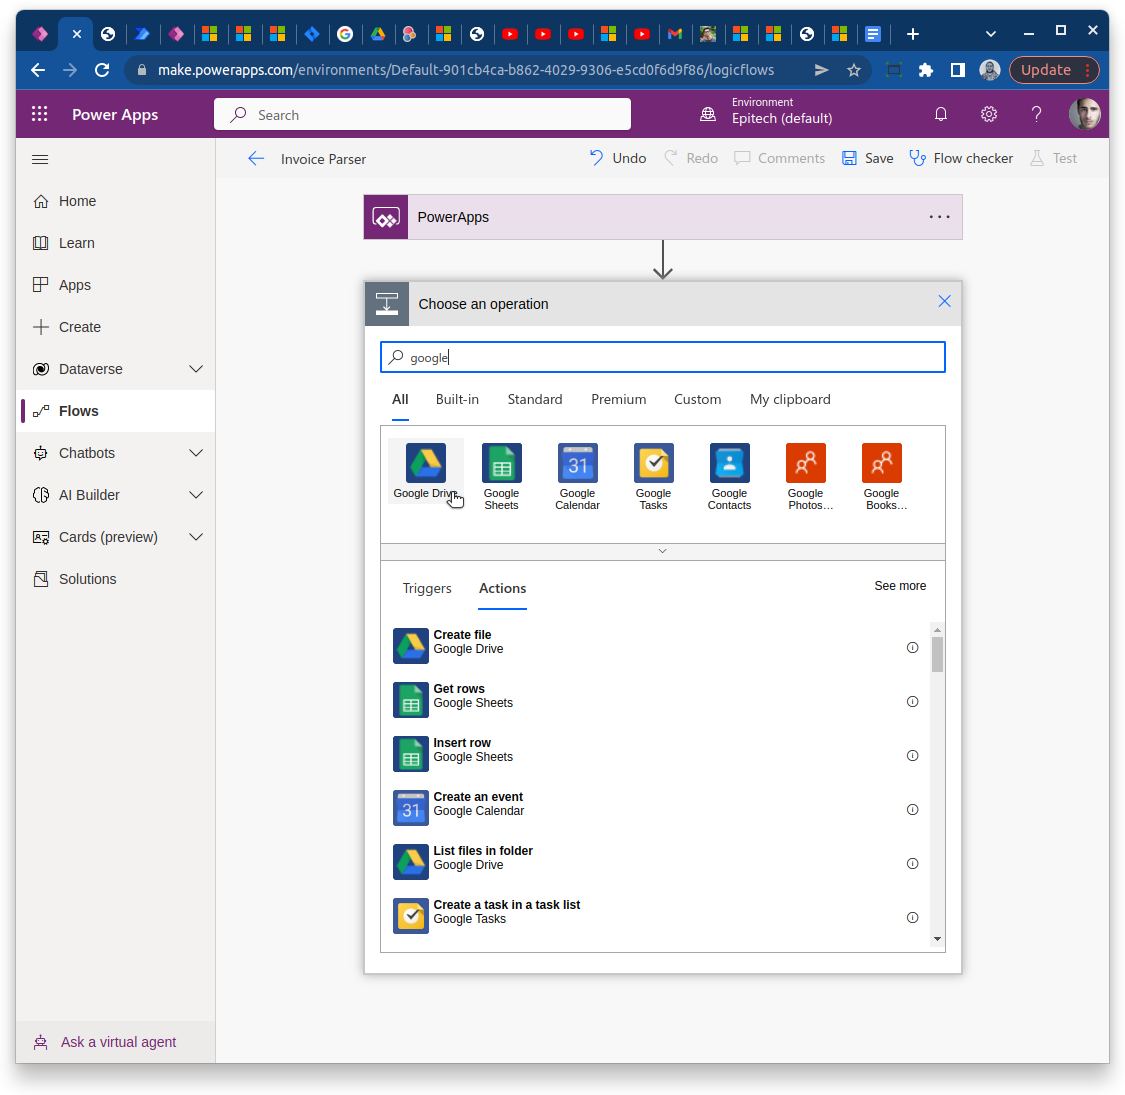Open the browser tab search dropdown

coord(991,34)
